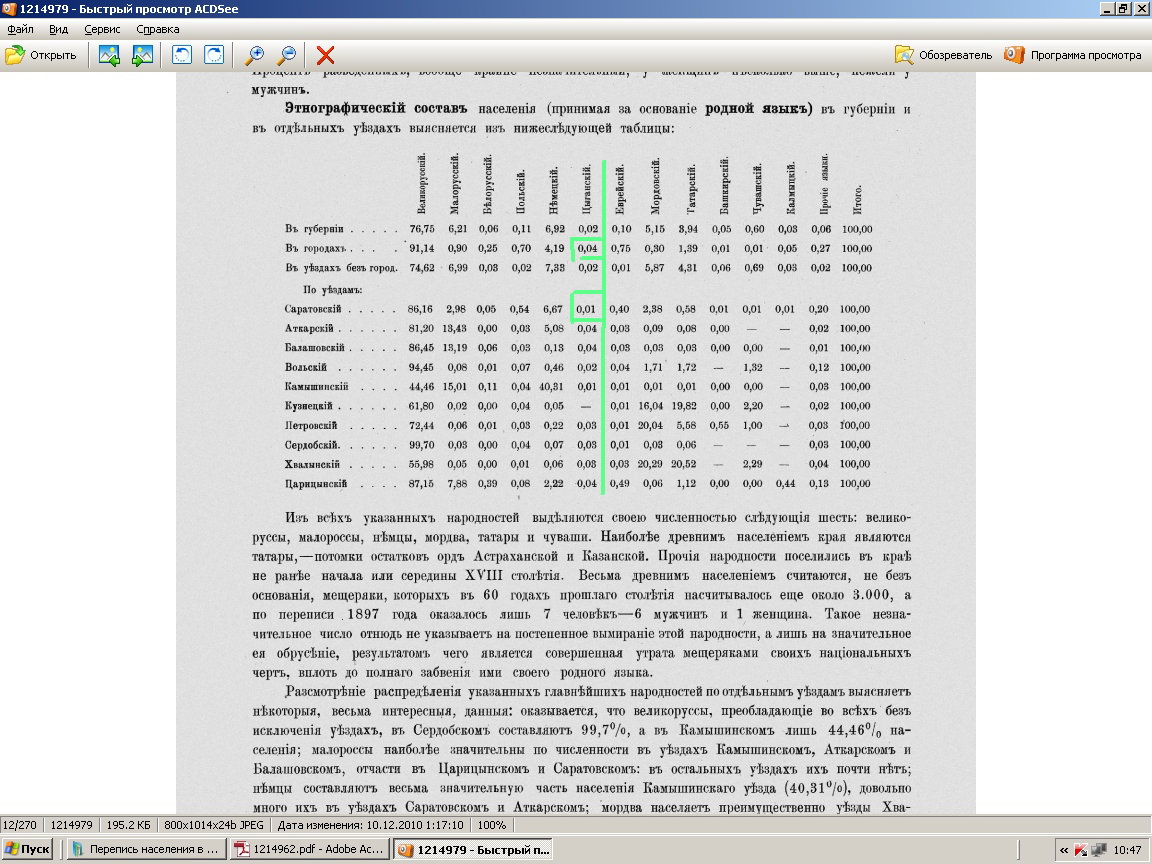Click the 1214979 Быстрый просмотр taskbar button

pyautogui.click(x=473, y=849)
